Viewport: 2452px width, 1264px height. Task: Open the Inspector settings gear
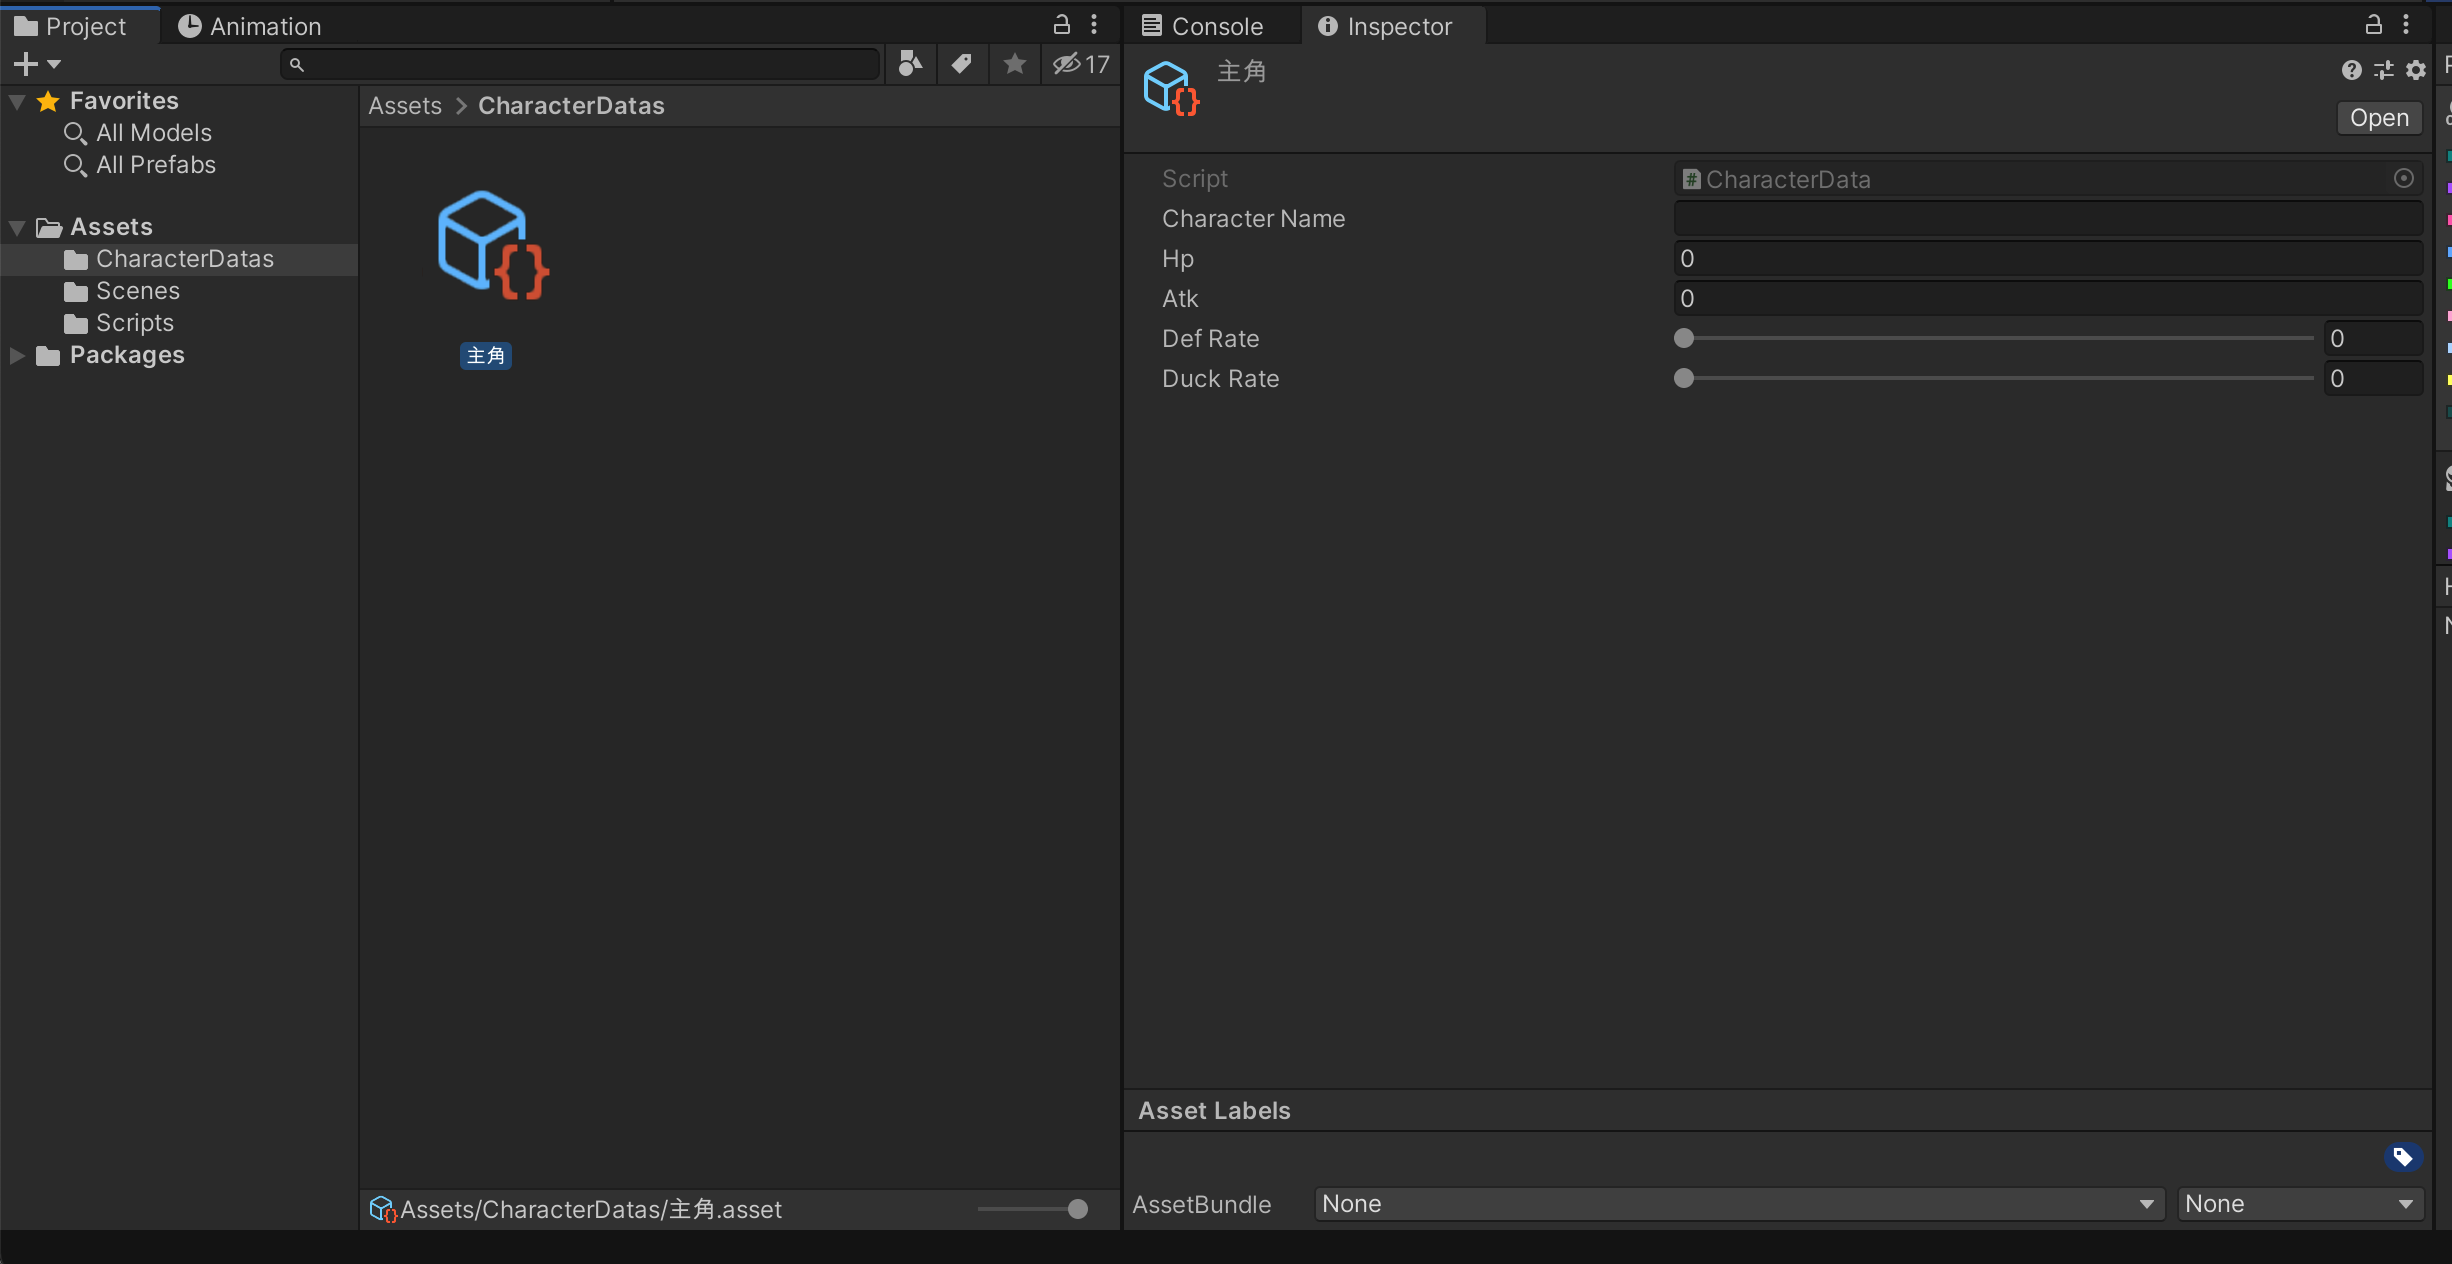click(x=2417, y=70)
